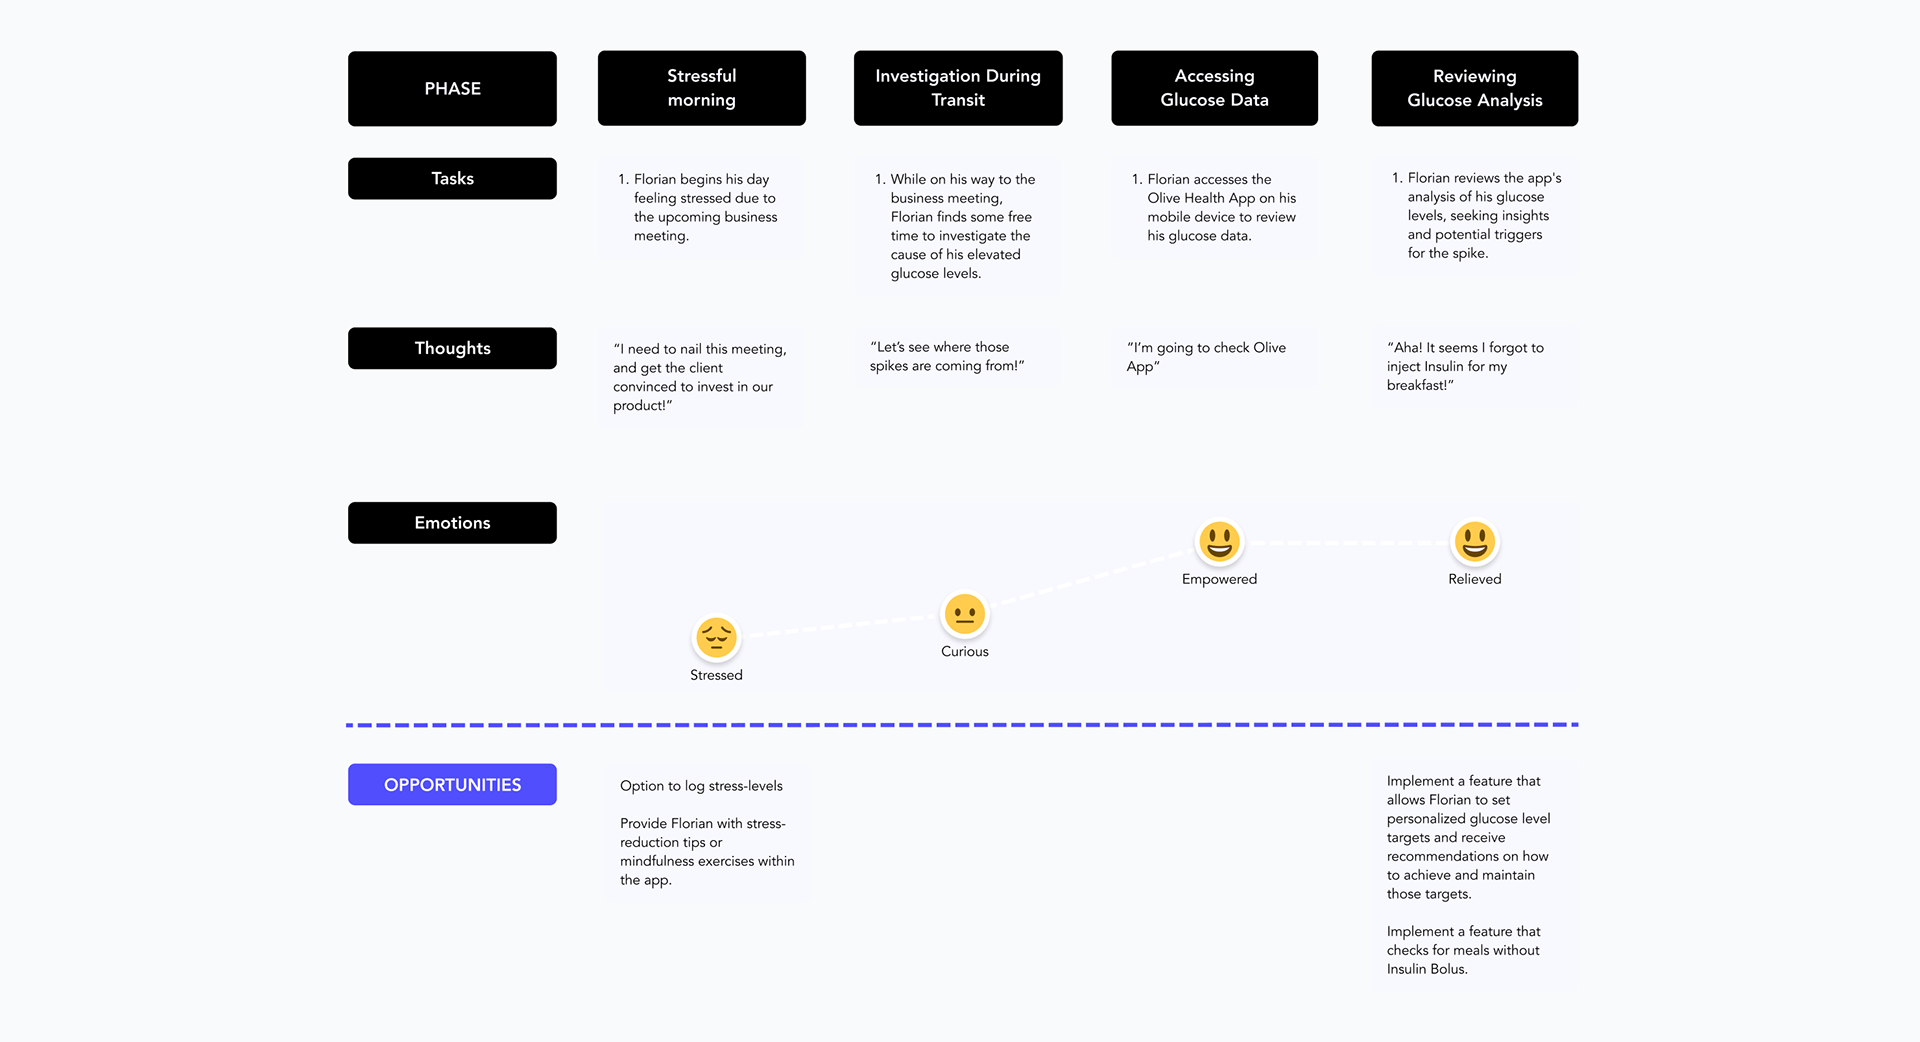Toggle the Relieved emotion marker on the curve
Screen dimensions: 1920x1042
[x=1474, y=543]
